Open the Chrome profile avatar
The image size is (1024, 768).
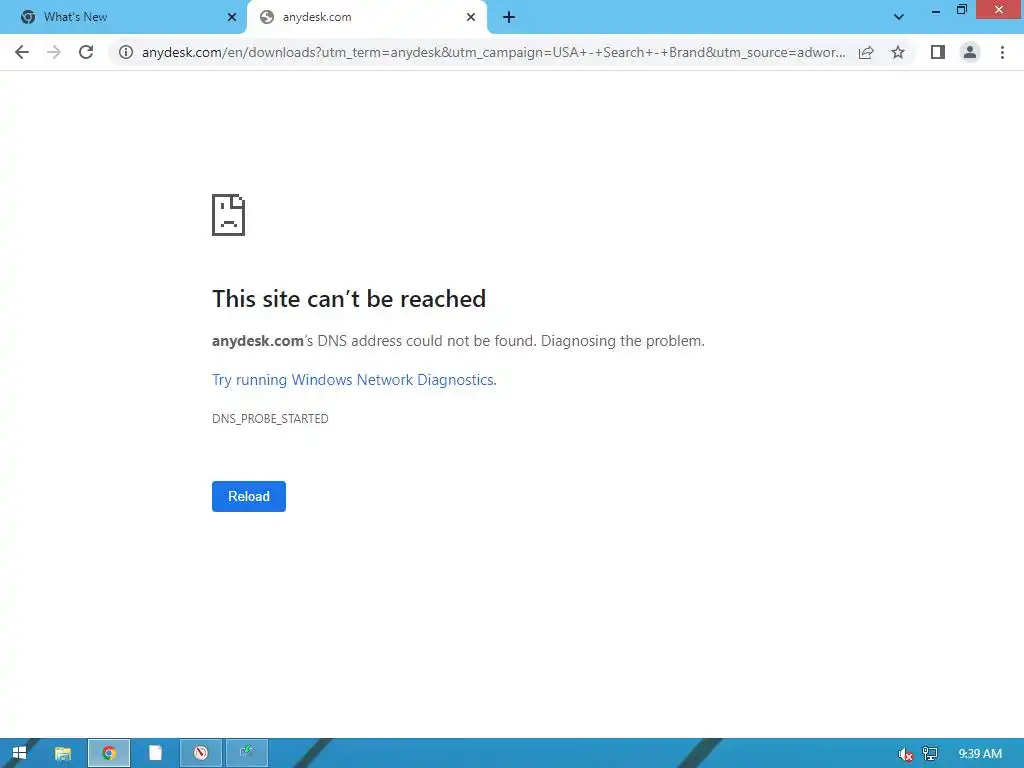tap(970, 52)
